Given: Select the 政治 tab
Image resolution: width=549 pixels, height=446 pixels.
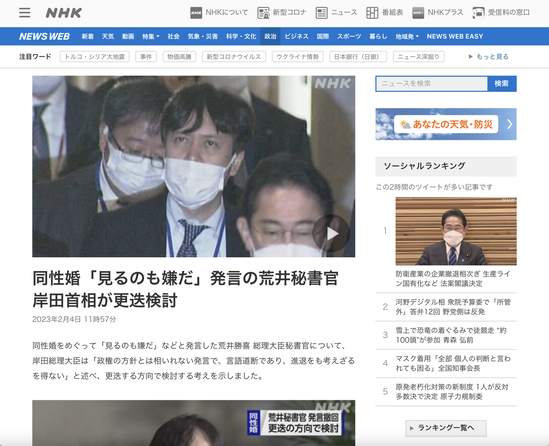Looking at the screenshot, I should 270,36.
